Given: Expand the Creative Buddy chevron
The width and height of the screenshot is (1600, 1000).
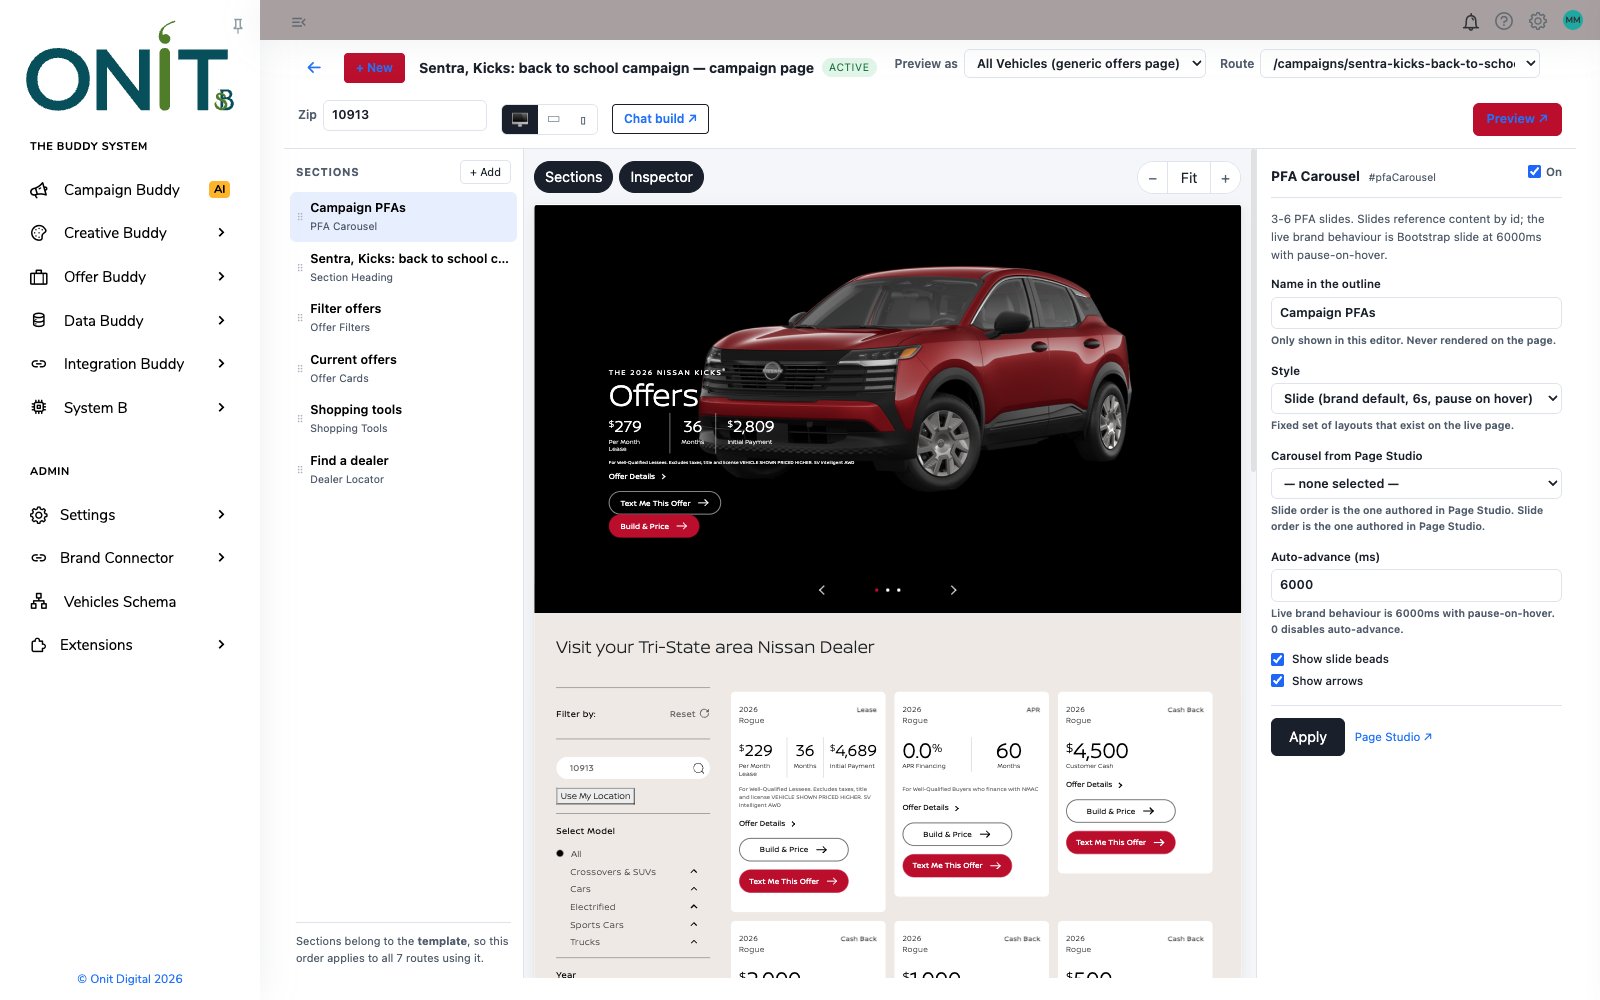Looking at the screenshot, I should coord(222,233).
